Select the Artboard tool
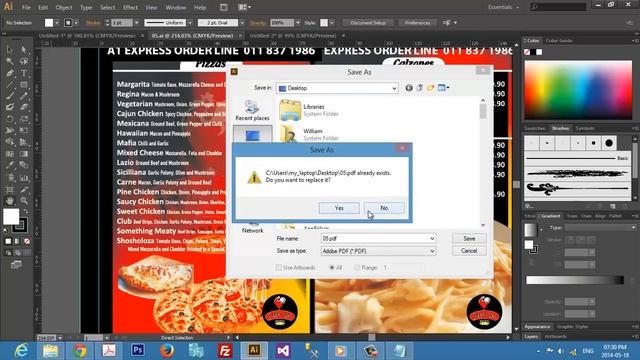 pyautogui.click(x=10, y=189)
